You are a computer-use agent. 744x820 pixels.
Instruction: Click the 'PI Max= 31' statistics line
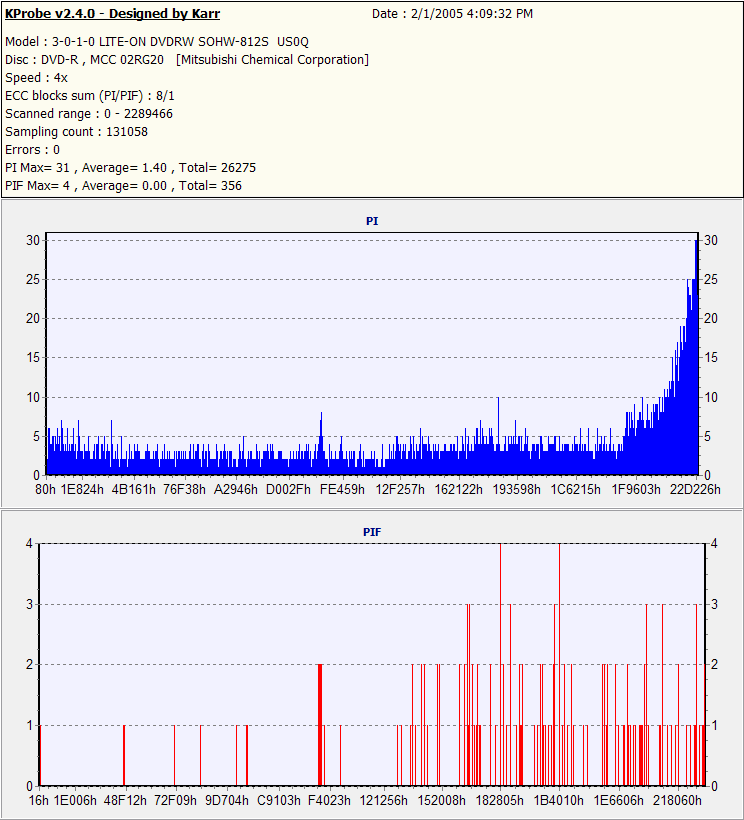click(x=131, y=167)
